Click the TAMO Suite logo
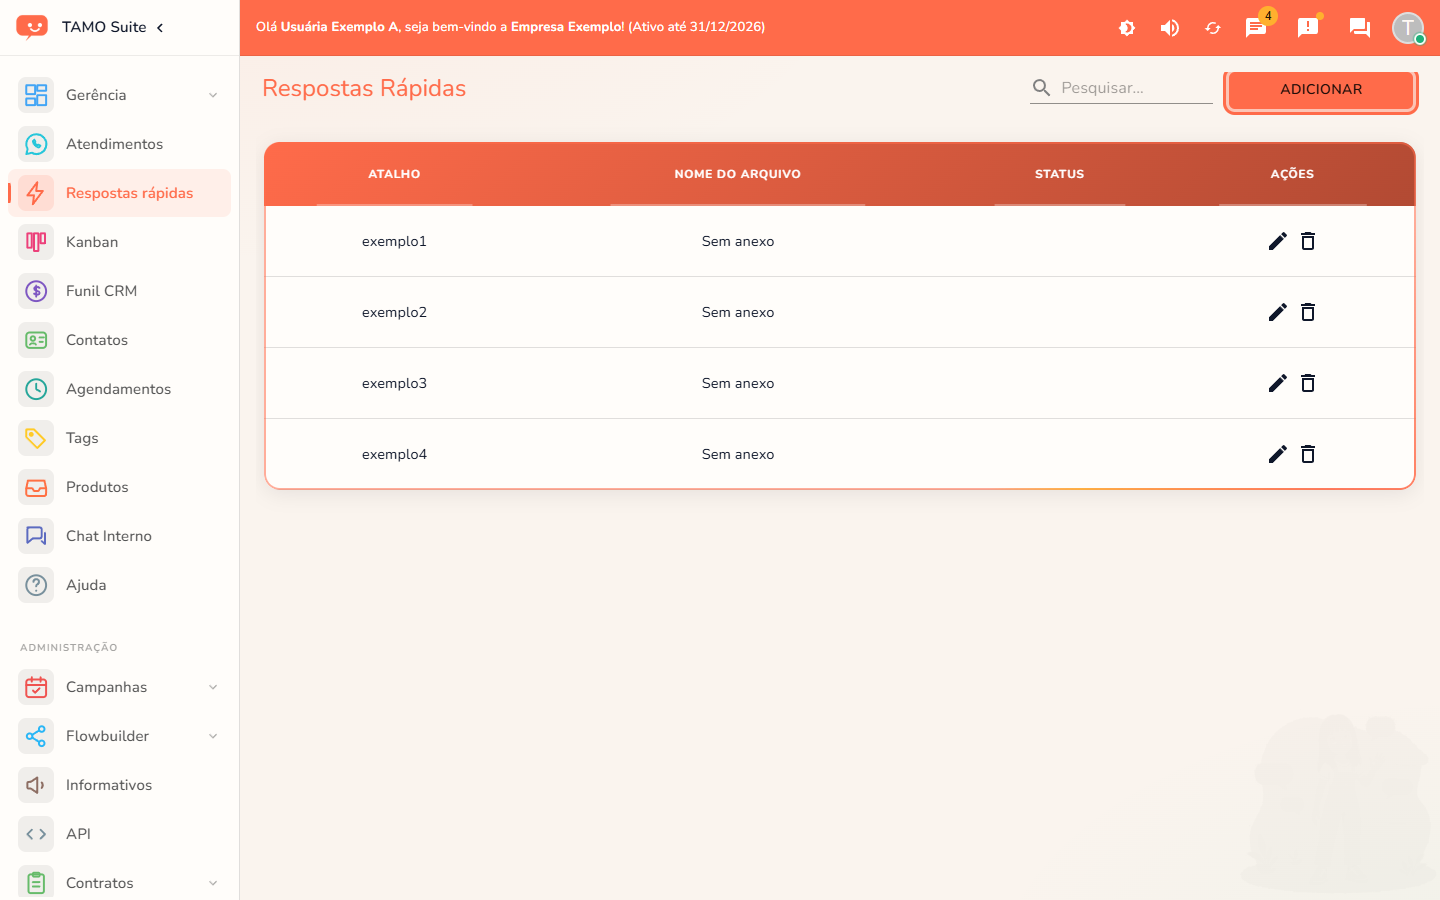Viewport: 1440px width, 900px height. tap(32, 27)
